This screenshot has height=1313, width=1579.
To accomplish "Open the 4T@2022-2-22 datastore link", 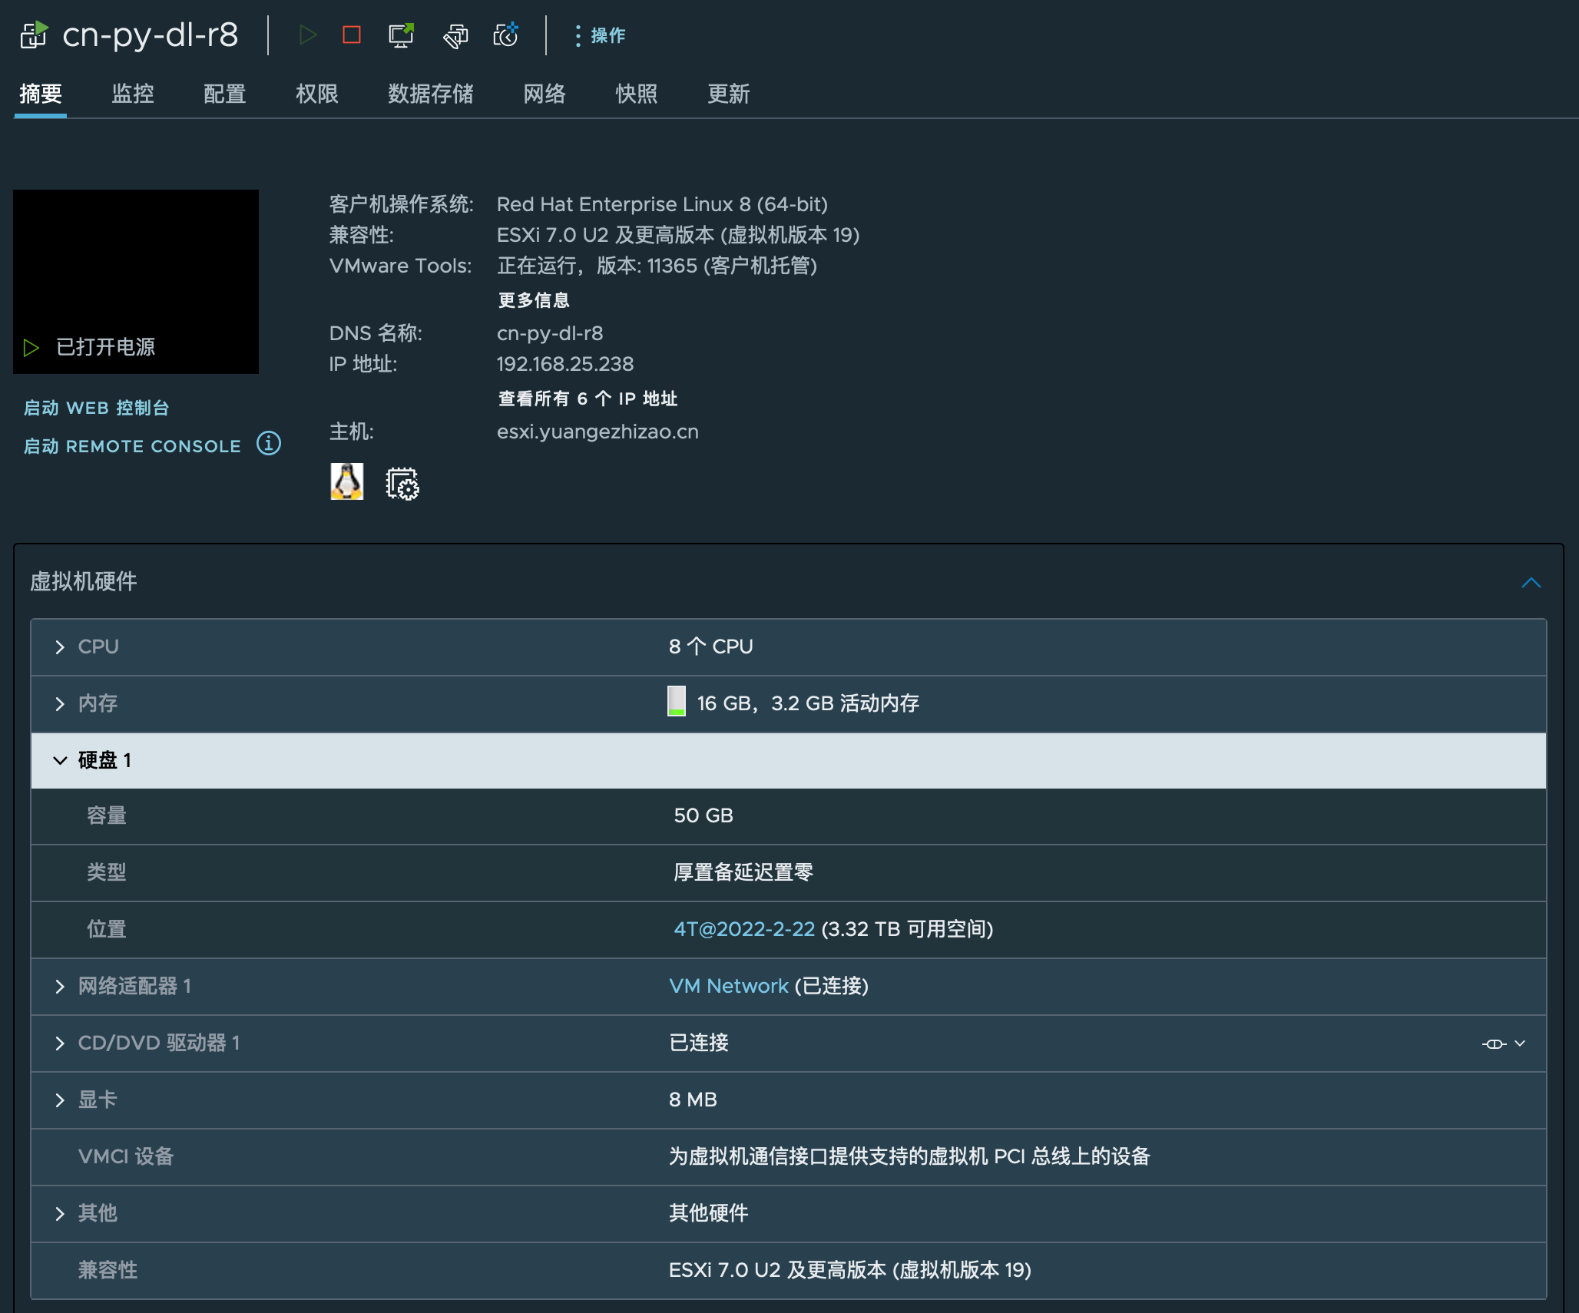I will pos(744,929).
